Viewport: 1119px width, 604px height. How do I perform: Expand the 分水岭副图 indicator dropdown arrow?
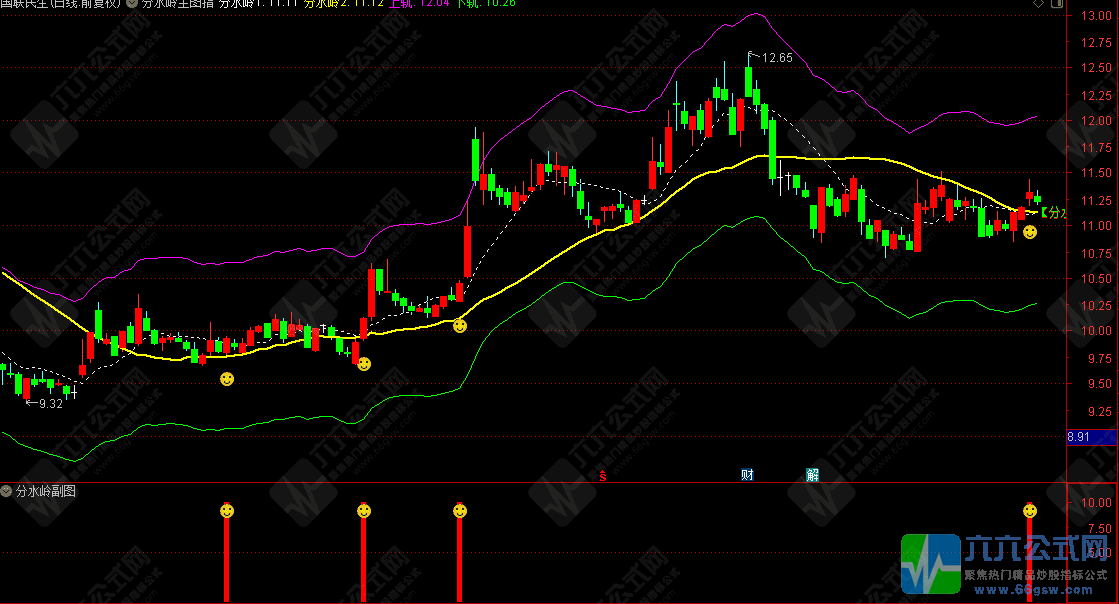pos(7,491)
